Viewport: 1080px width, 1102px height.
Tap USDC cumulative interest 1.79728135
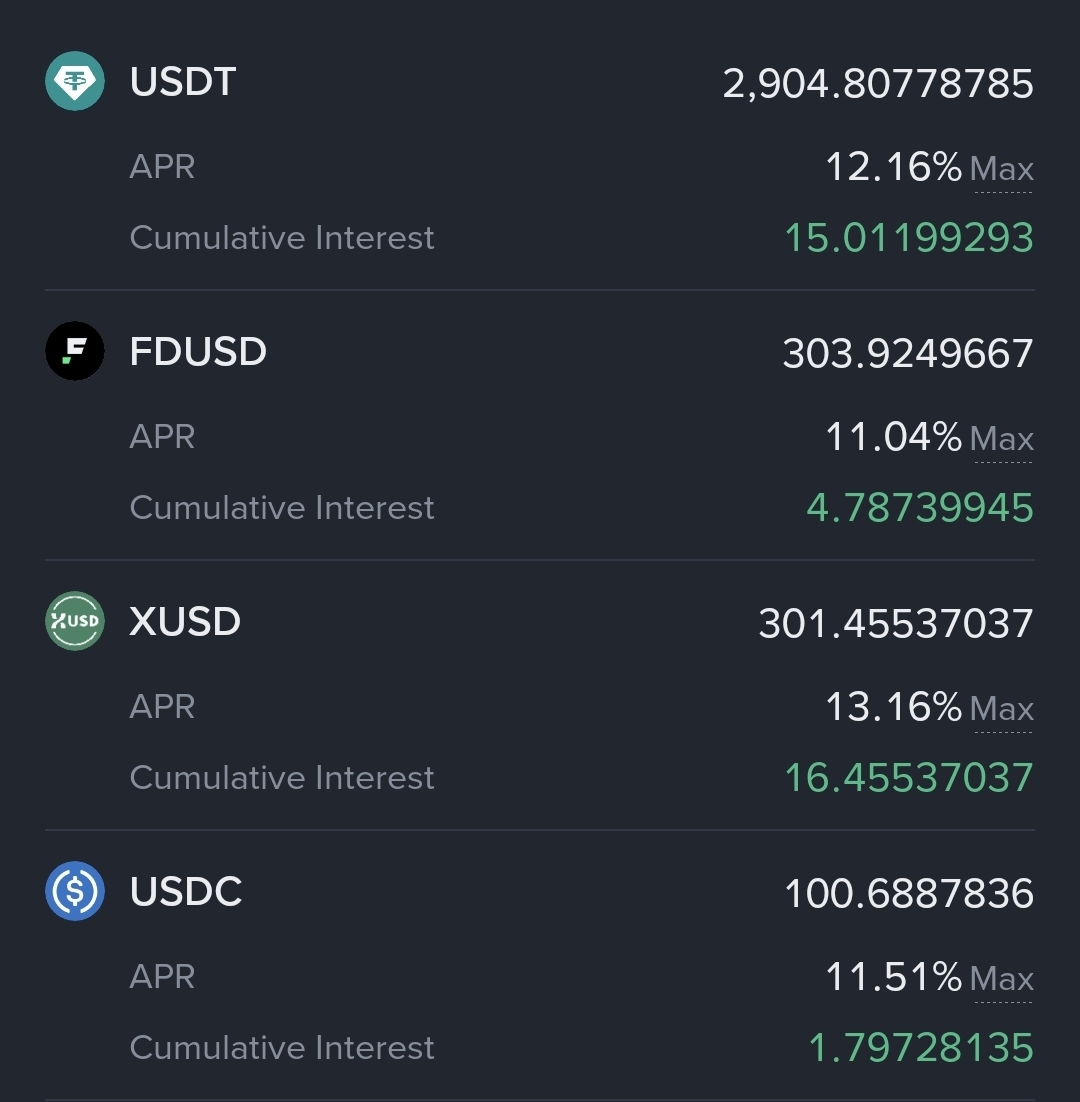[921, 1048]
